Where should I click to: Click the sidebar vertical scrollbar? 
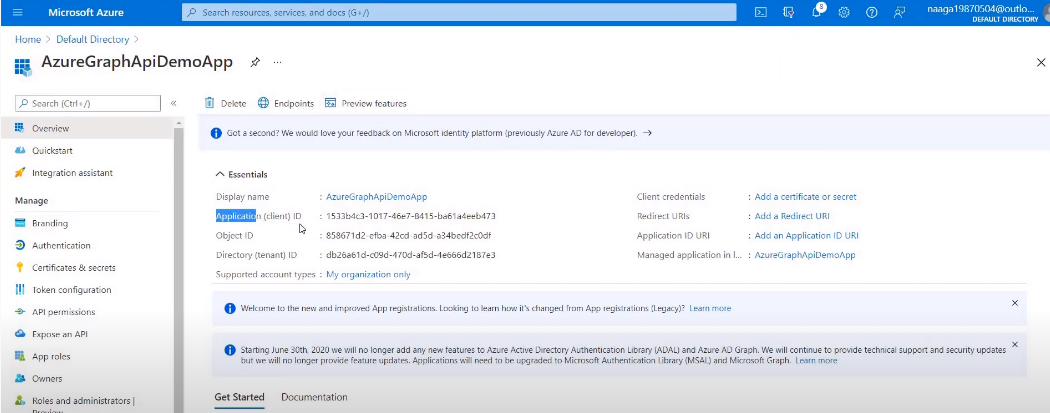pyautogui.click(x=178, y=268)
